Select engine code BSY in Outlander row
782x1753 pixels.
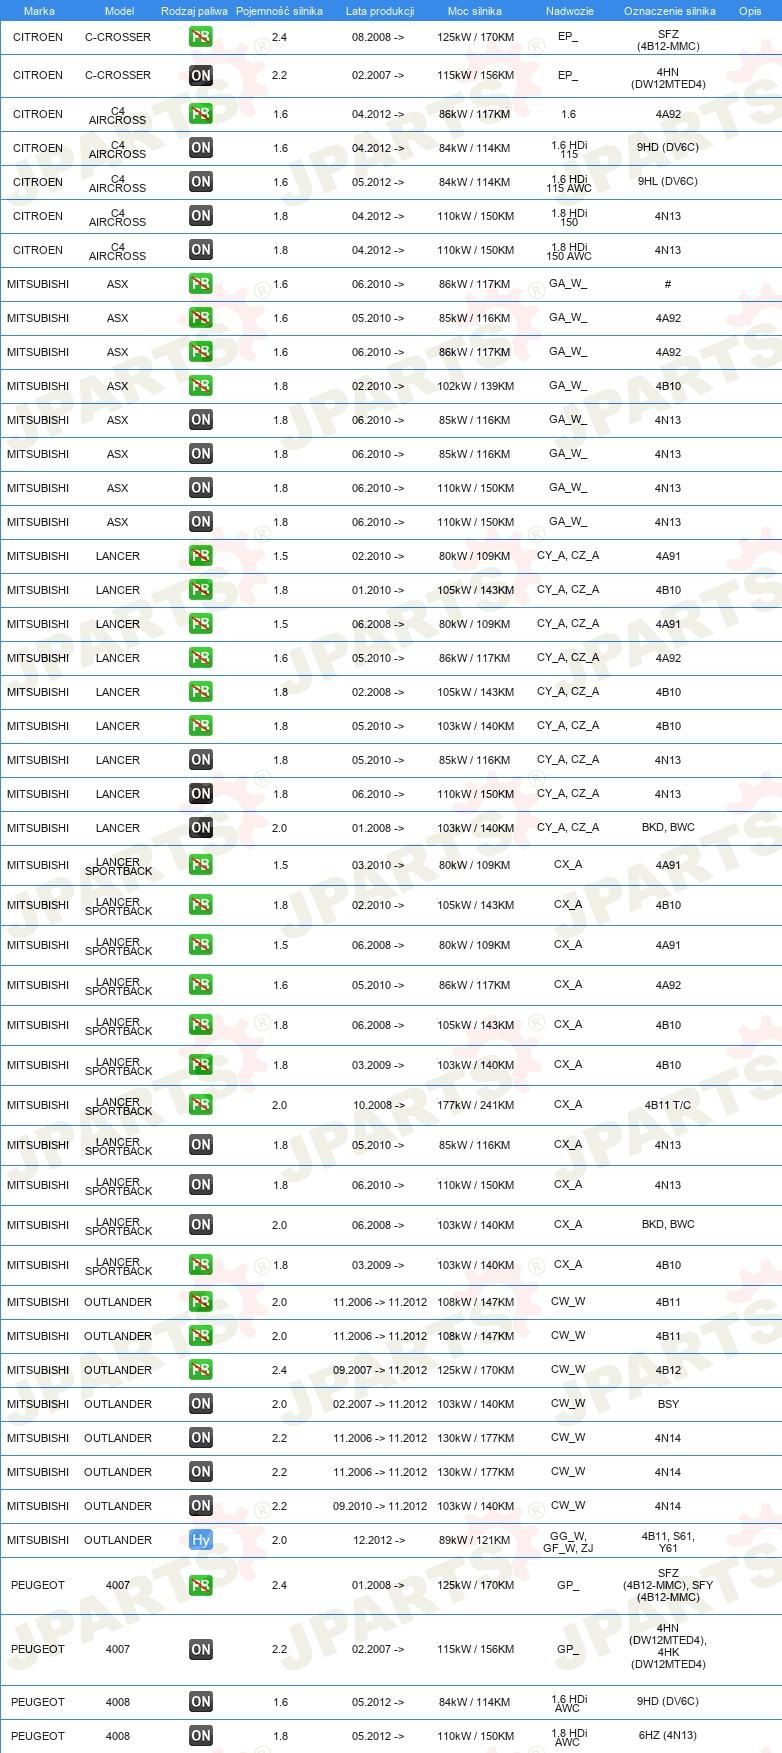[668, 1404]
